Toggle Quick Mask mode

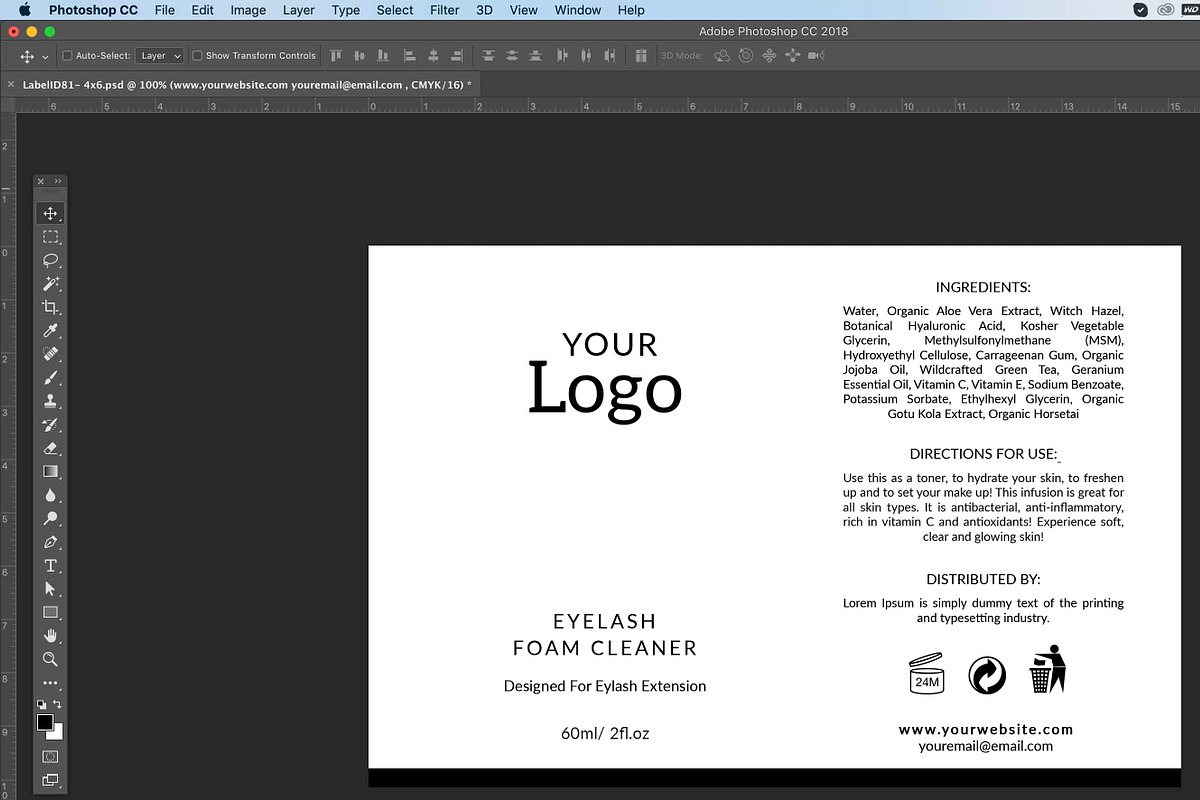coord(50,757)
